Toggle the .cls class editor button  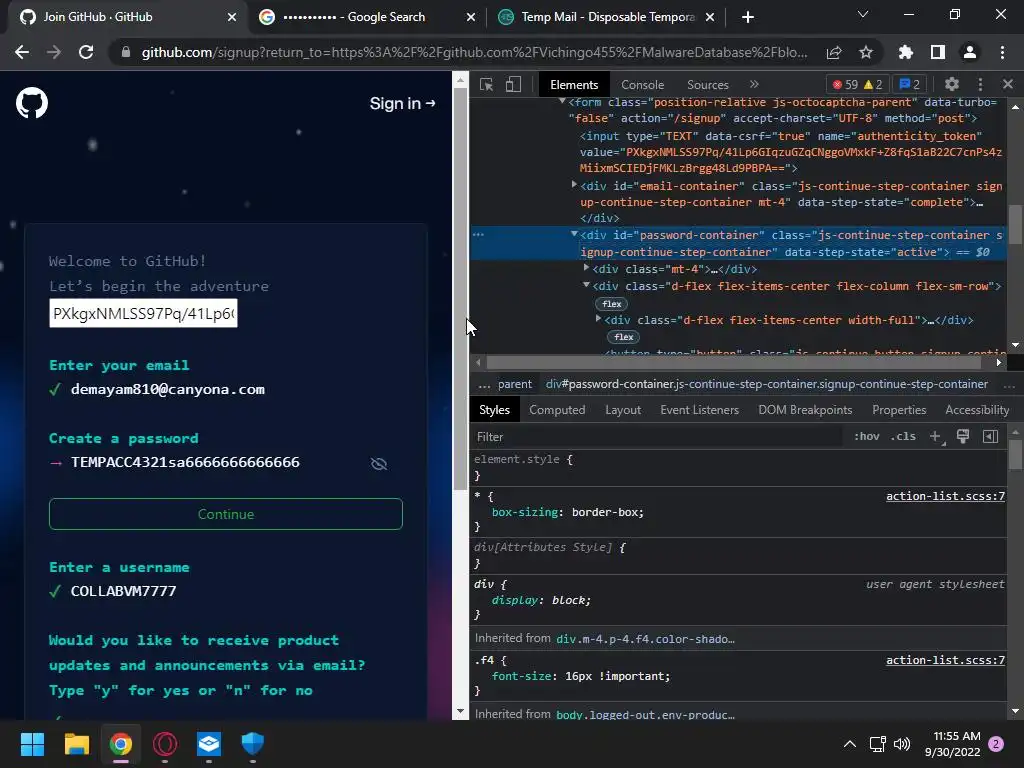click(x=903, y=437)
